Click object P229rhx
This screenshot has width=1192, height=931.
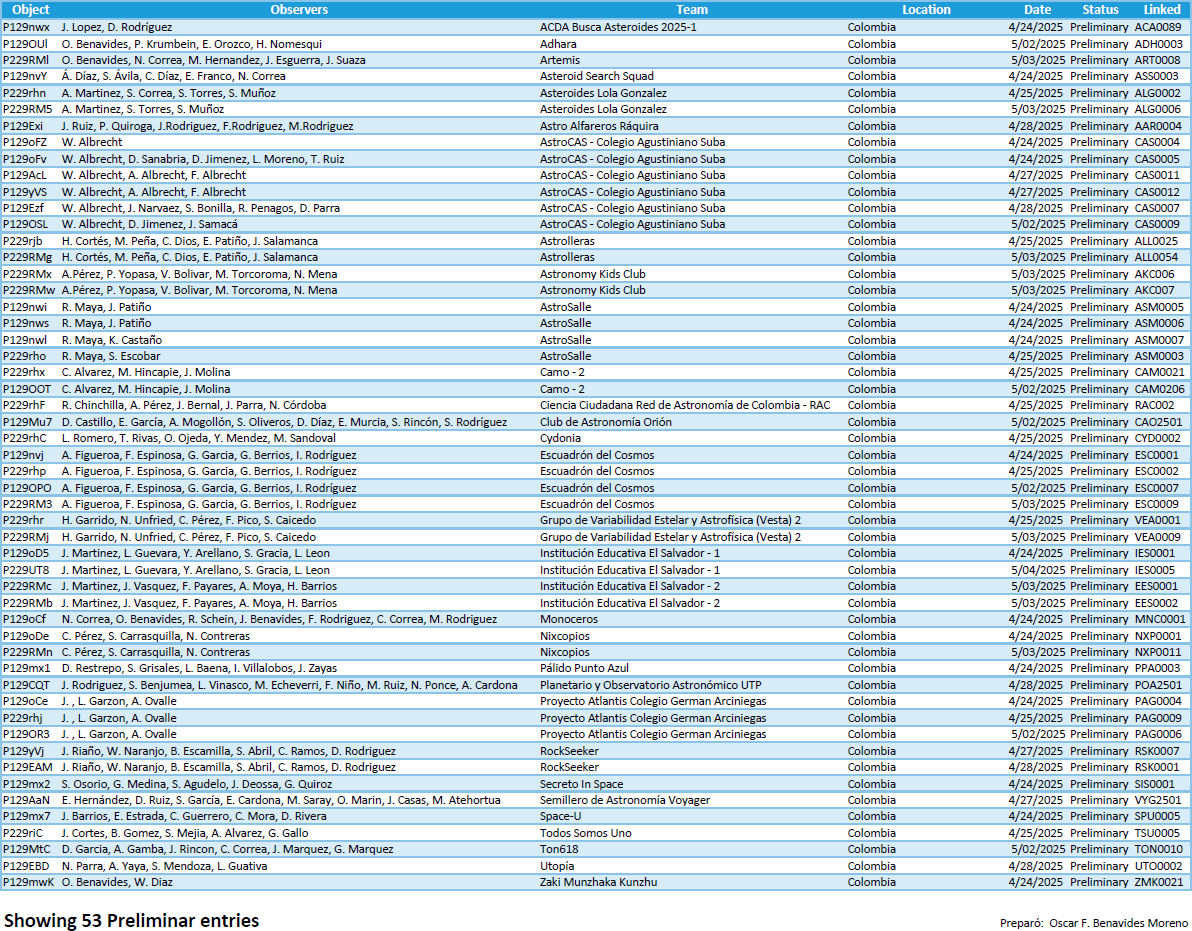point(24,372)
